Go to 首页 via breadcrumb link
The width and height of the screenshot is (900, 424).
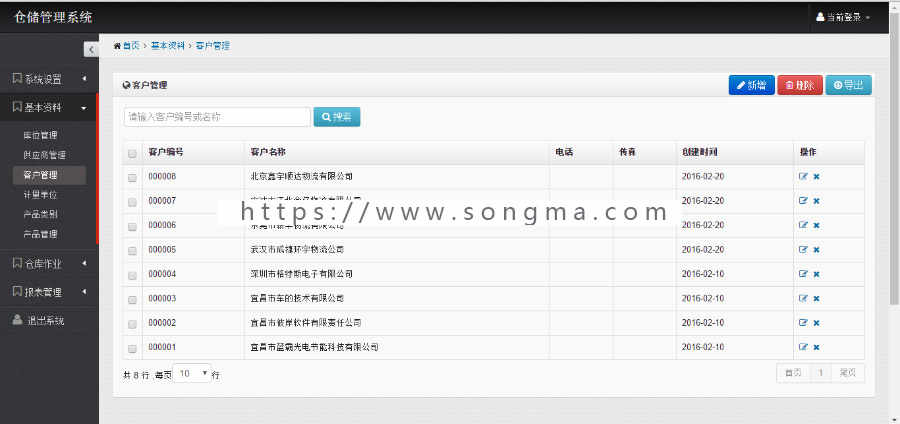tap(131, 46)
